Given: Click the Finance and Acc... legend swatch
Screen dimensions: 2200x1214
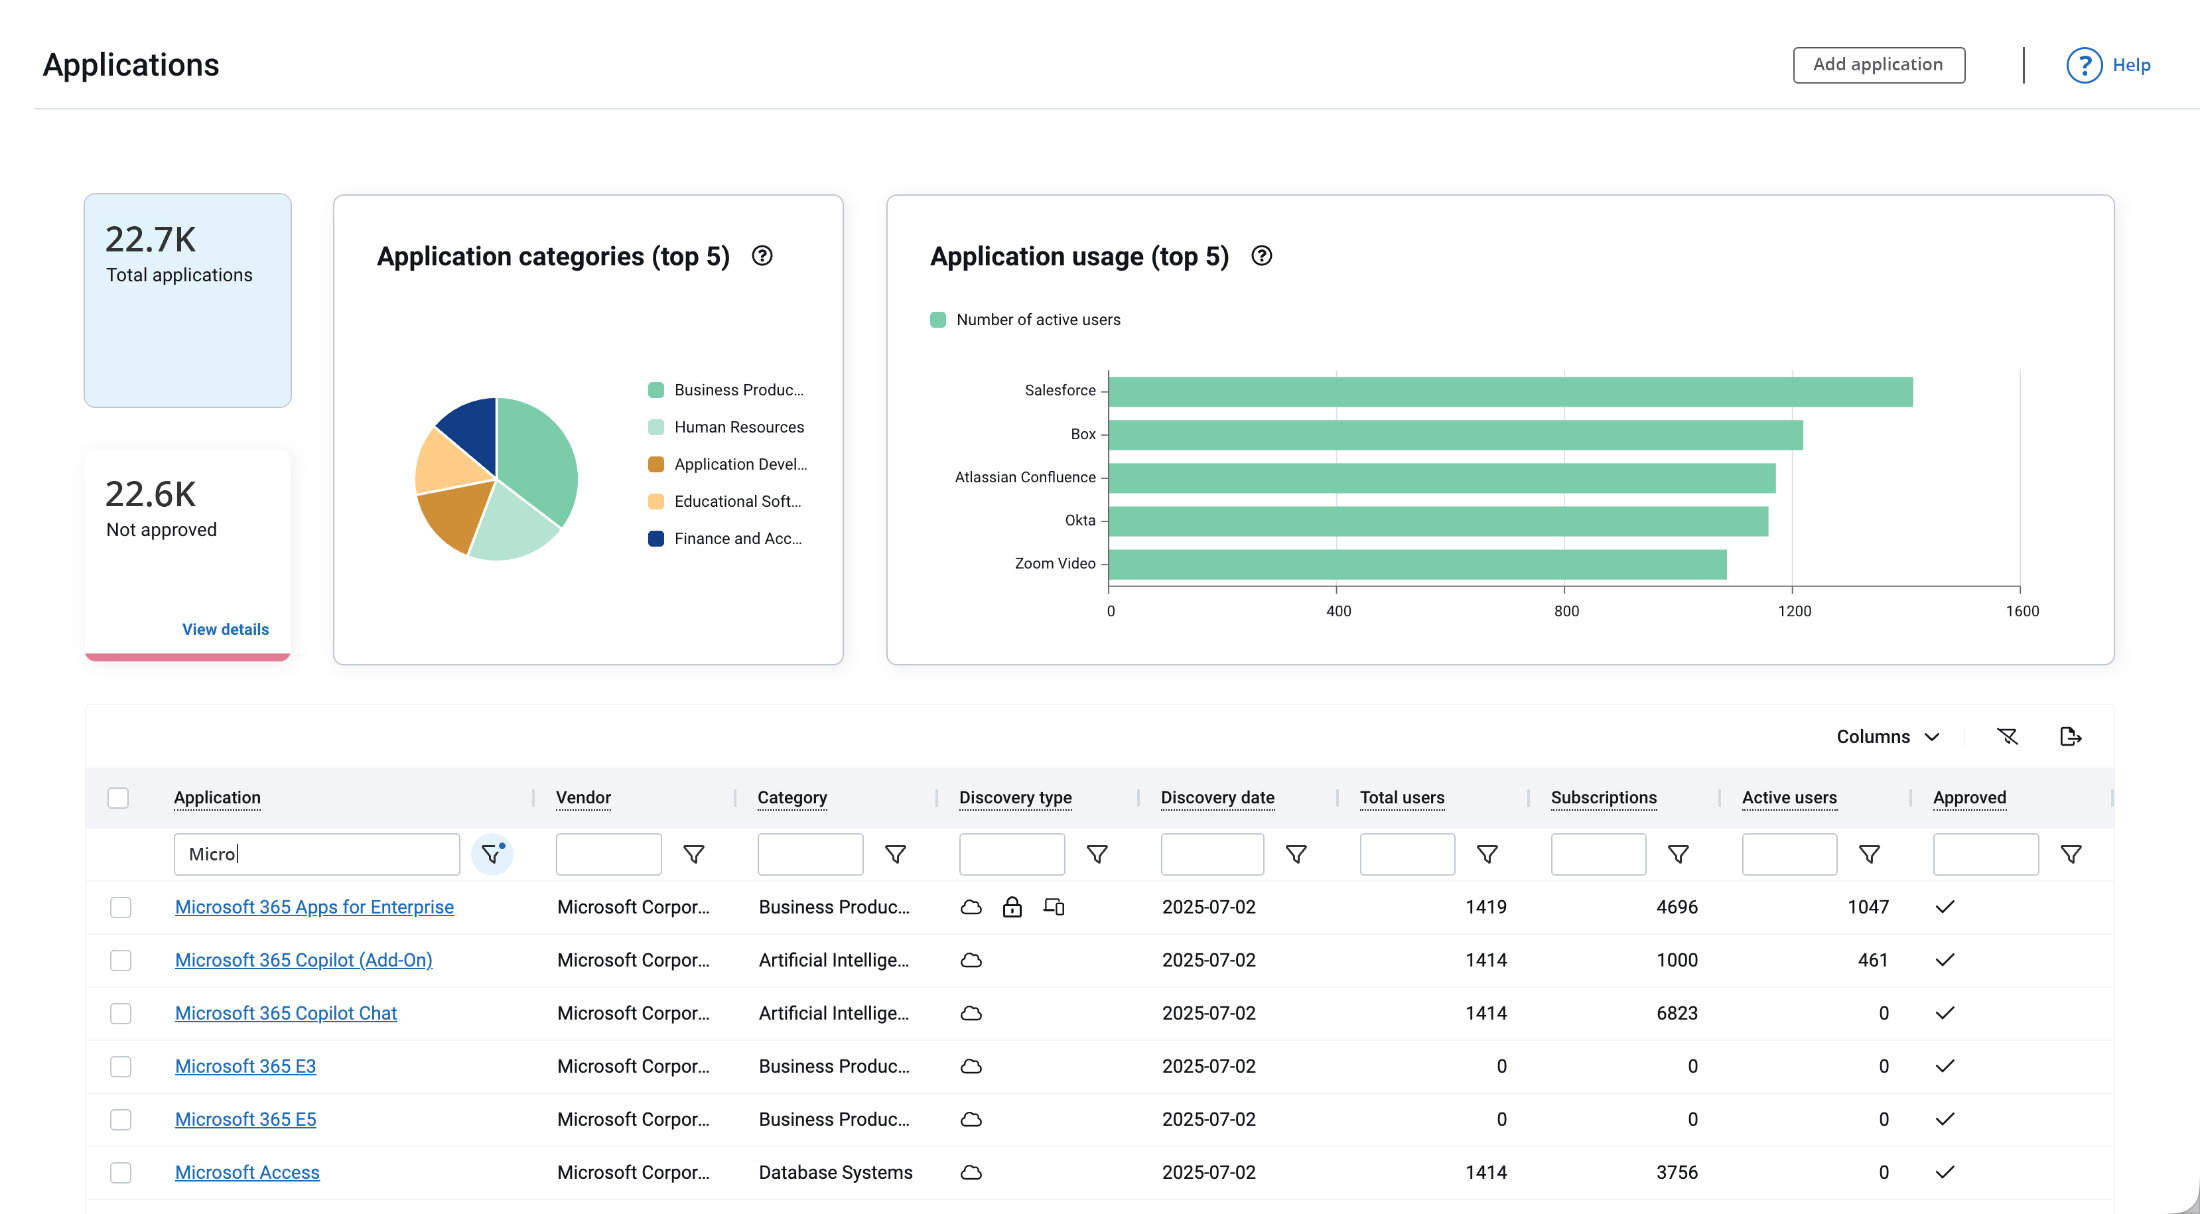Looking at the screenshot, I should pyautogui.click(x=656, y=538).
